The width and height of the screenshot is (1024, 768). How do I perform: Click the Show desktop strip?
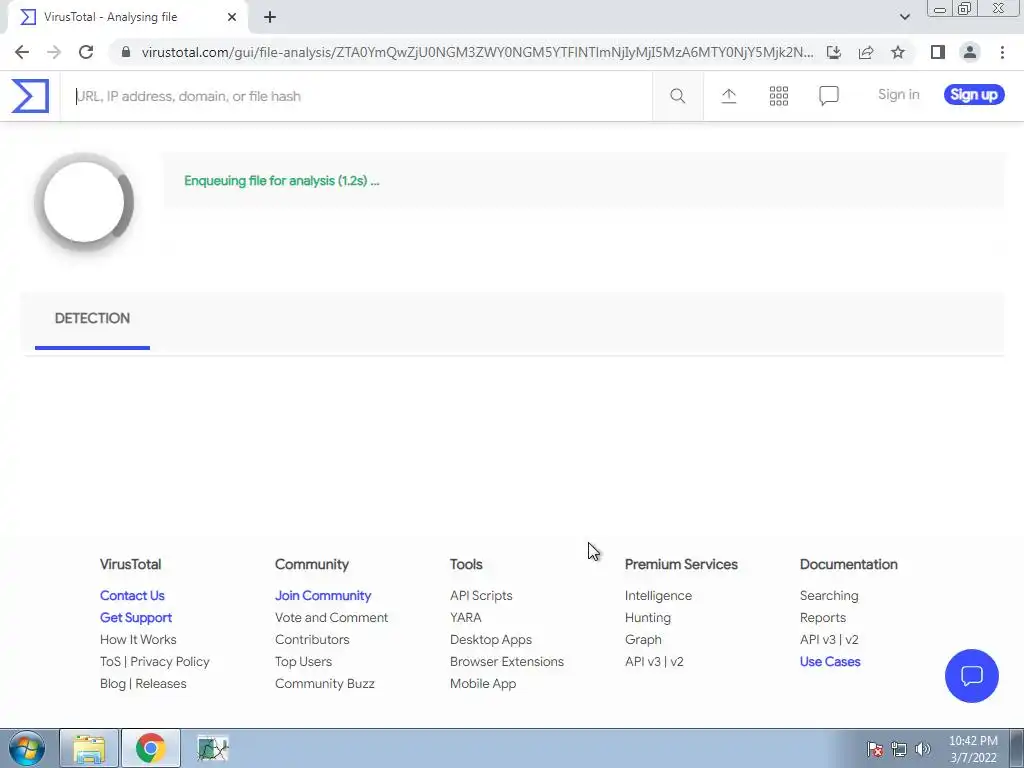point(1017,749)
